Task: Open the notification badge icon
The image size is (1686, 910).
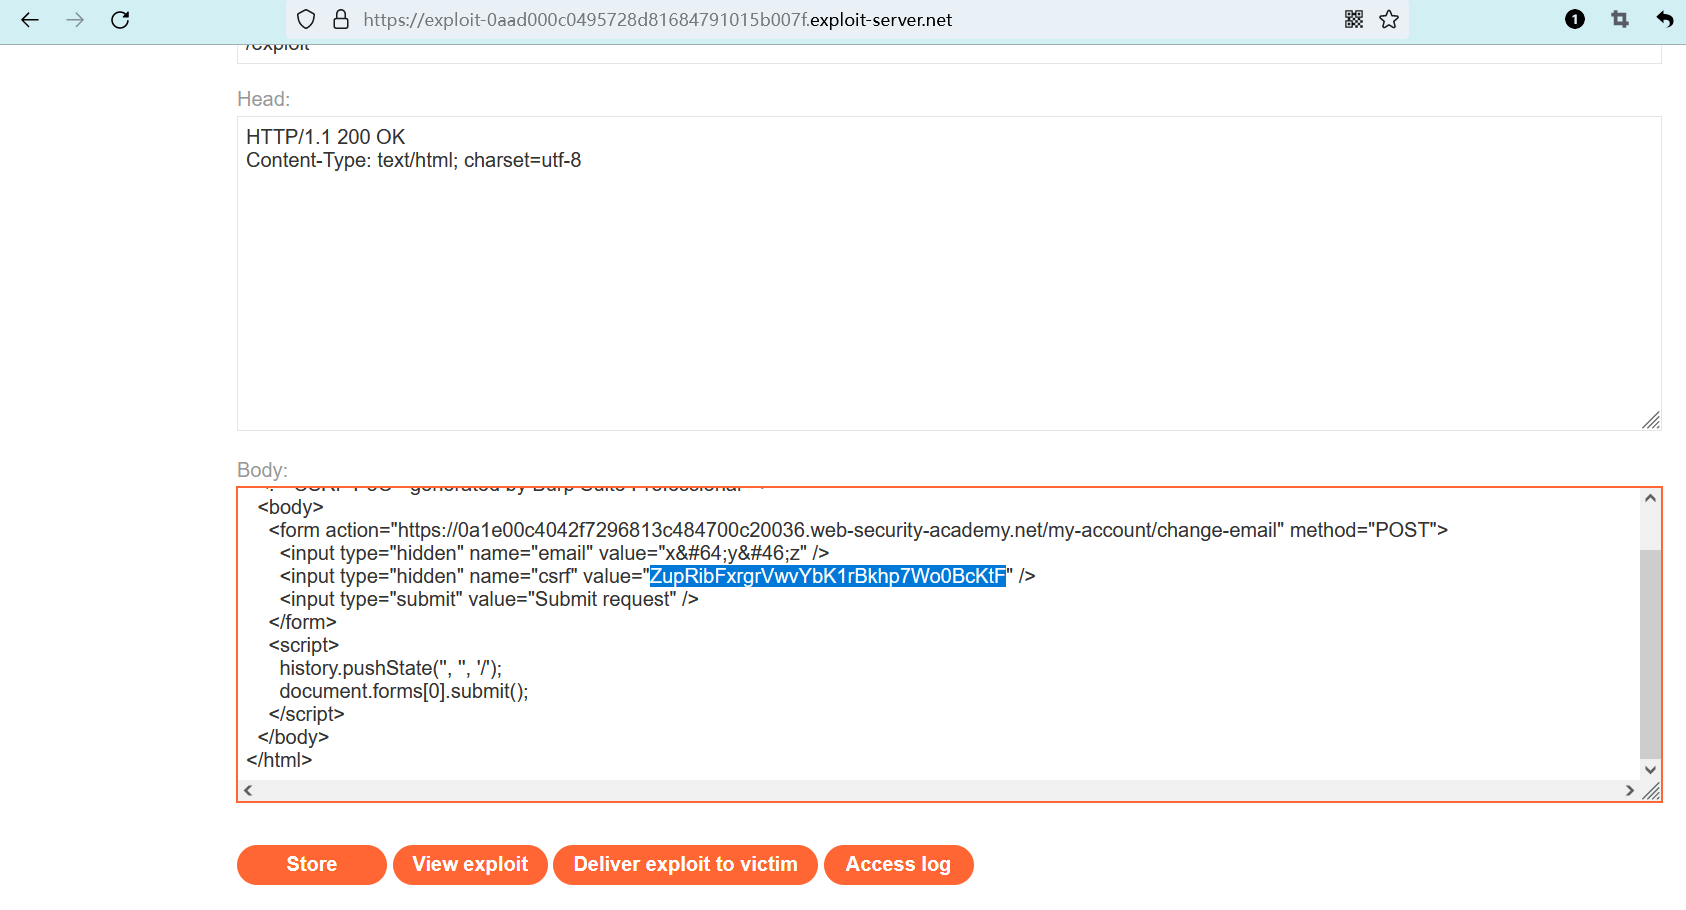Action: [1575, 20]
